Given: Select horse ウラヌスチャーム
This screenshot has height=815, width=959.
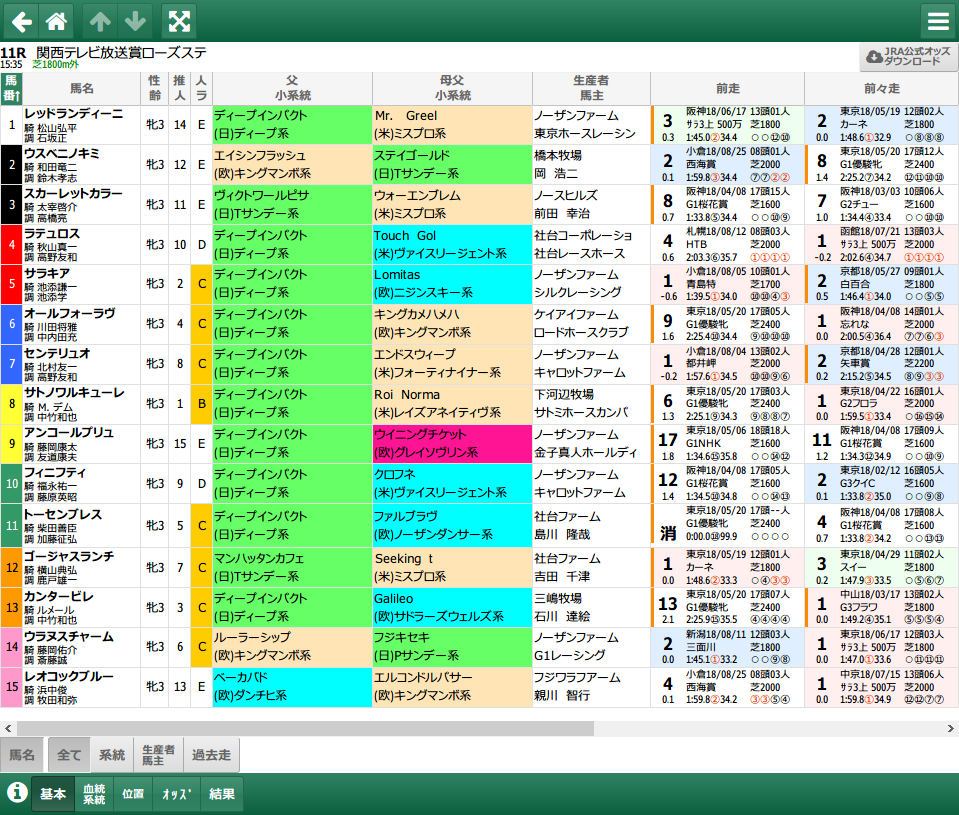Looking at the screenshot, I should [x=68, y=636].
